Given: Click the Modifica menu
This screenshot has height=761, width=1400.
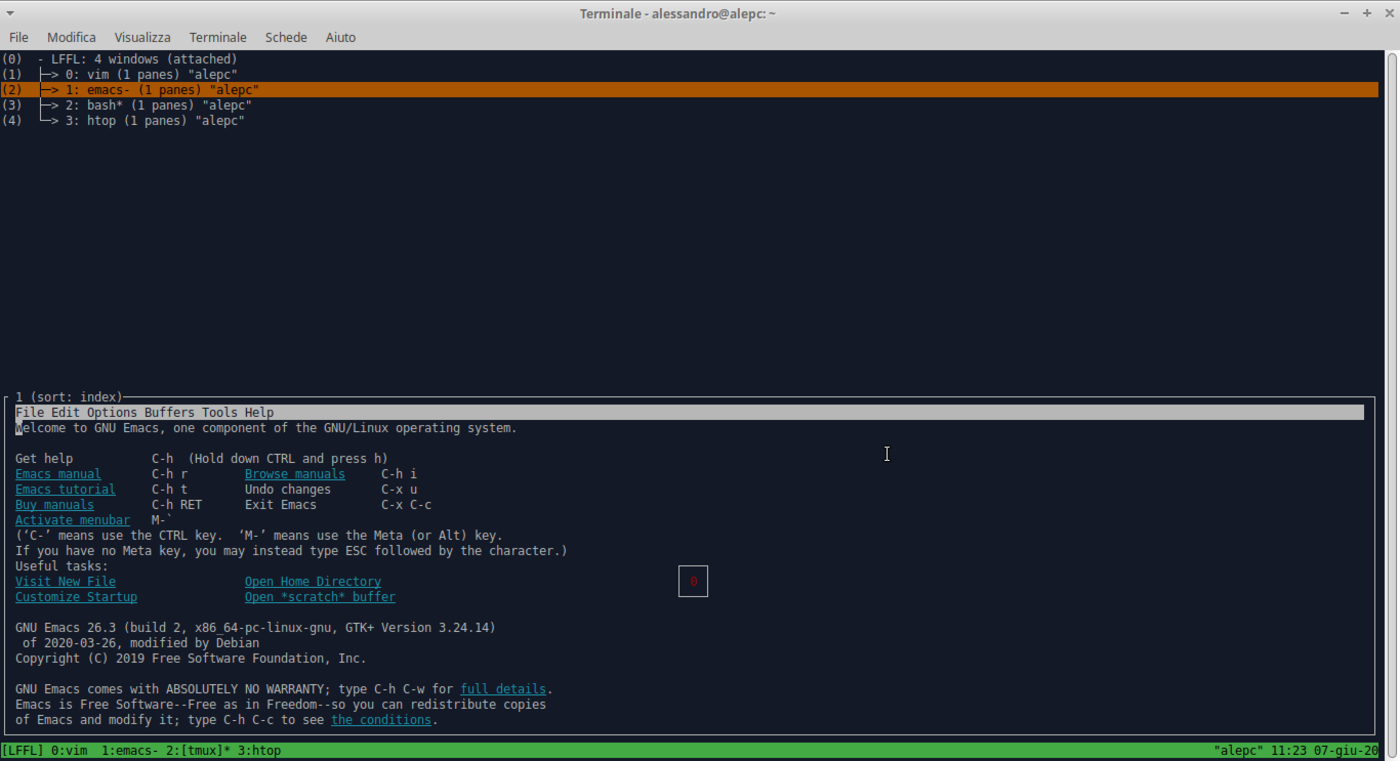Looking at the screenshot, I should click(x=71, y=37).
